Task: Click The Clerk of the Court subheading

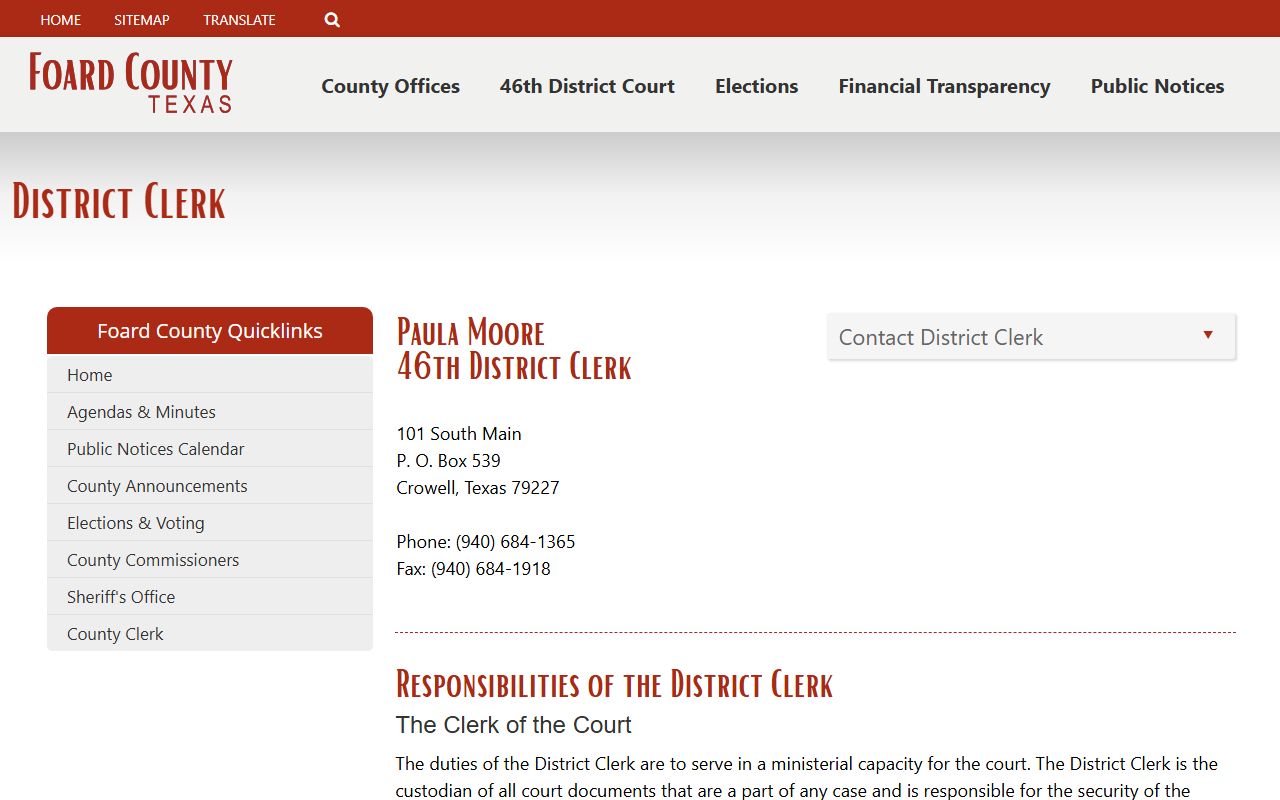Action: [x=514, y=725]
